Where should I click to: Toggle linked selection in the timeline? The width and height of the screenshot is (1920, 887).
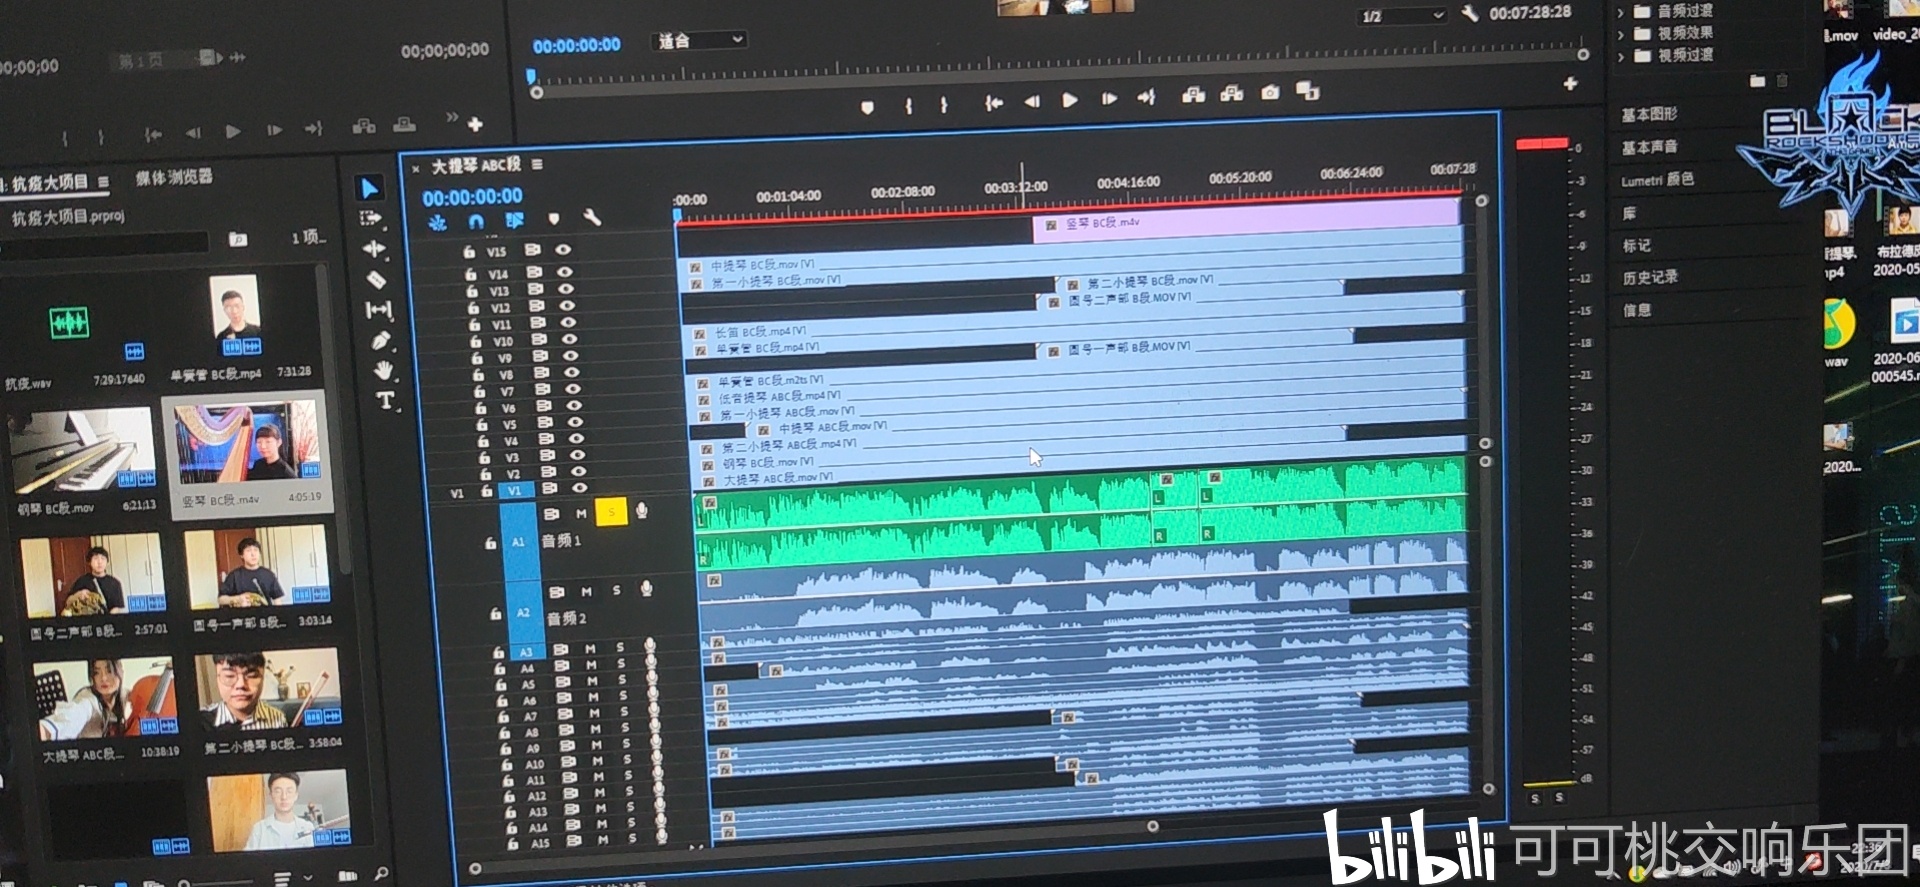coord(514,220)
